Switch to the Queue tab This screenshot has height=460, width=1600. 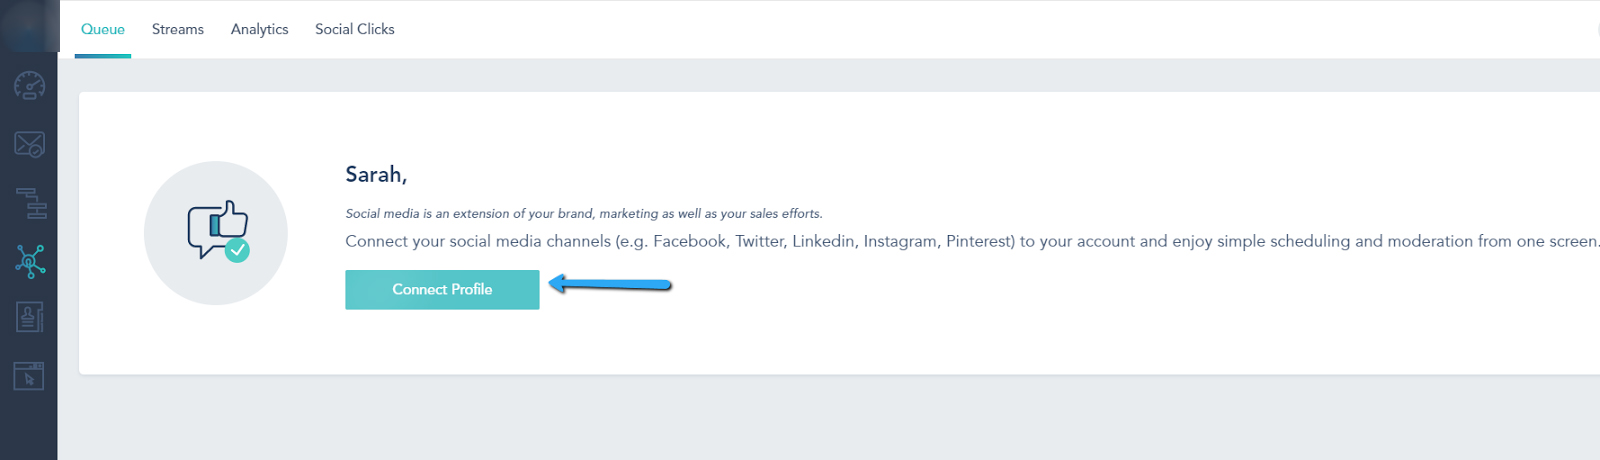(x=103, y=29)
